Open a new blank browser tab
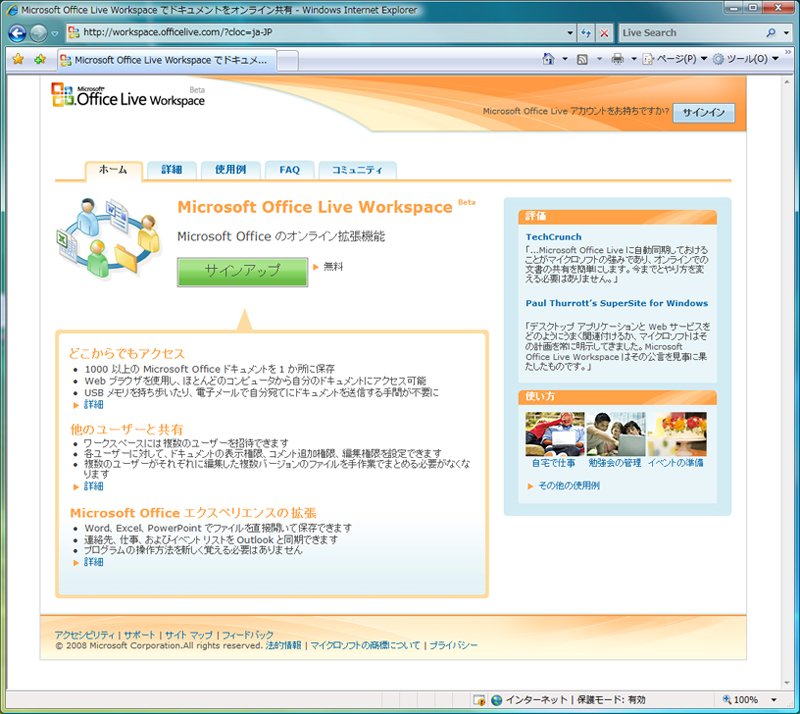Screen dimensions: 800x714 (288, 60)
